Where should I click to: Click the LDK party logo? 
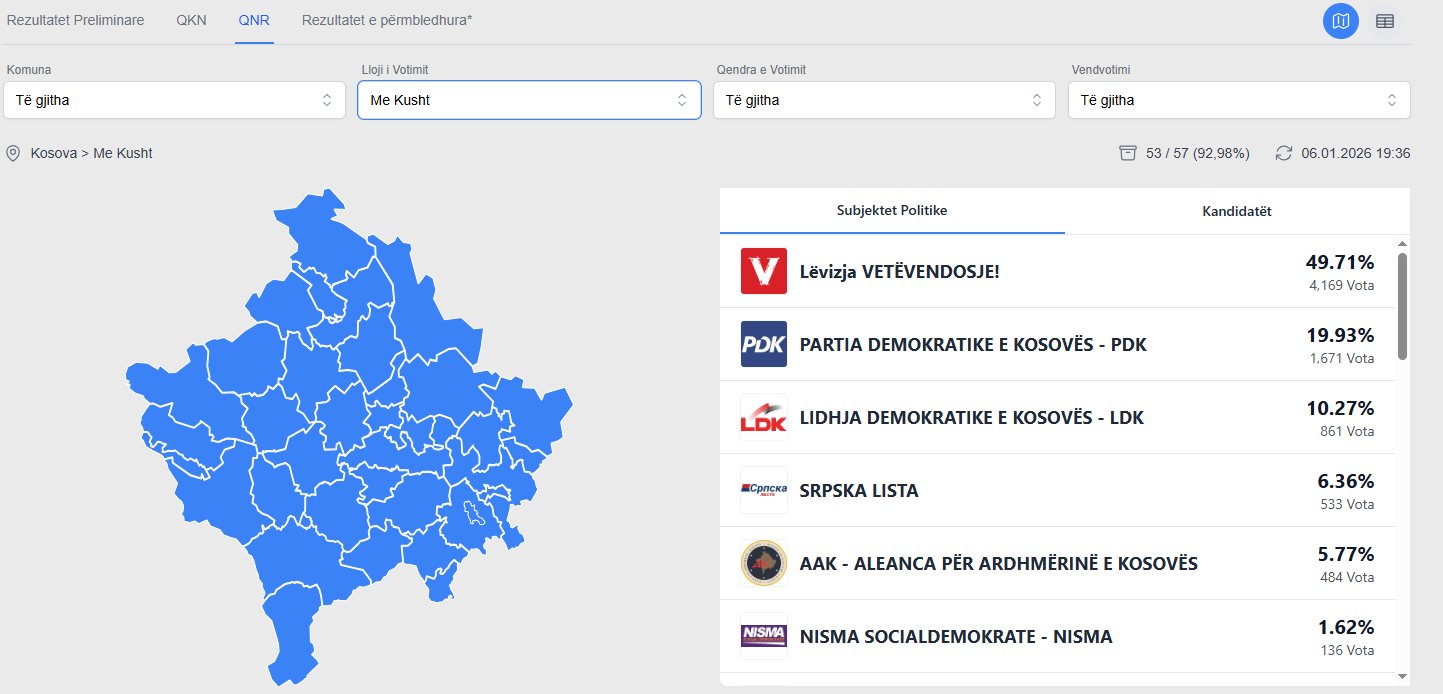[764, 417]
